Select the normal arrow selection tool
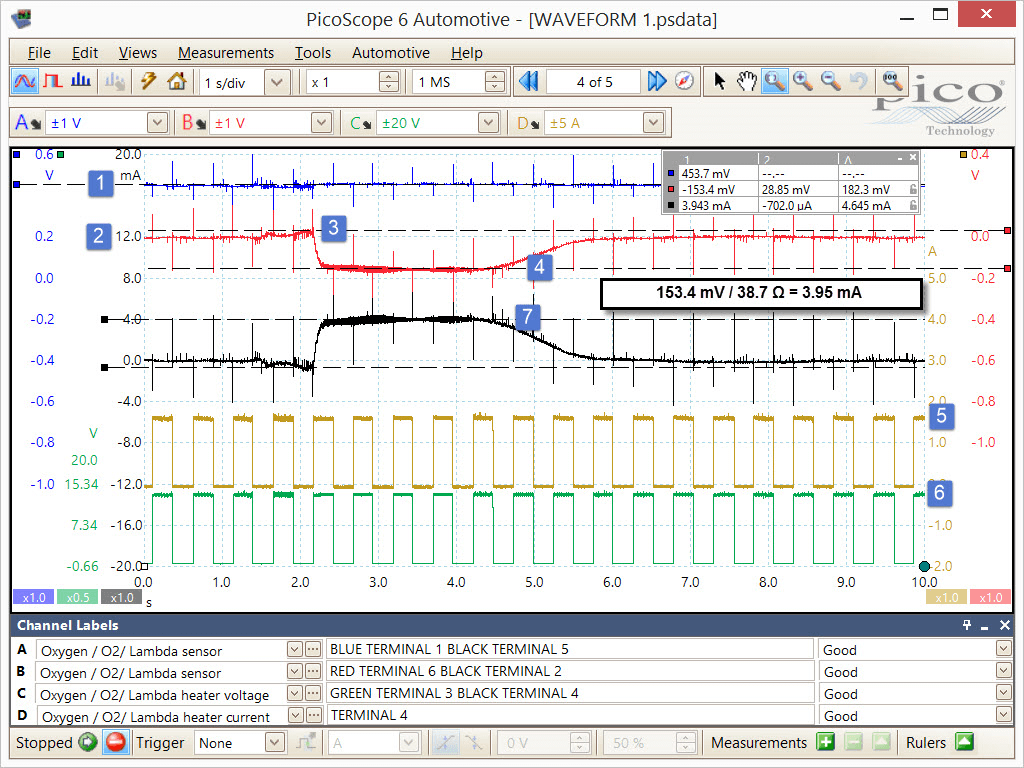 (x=720, y=81)
